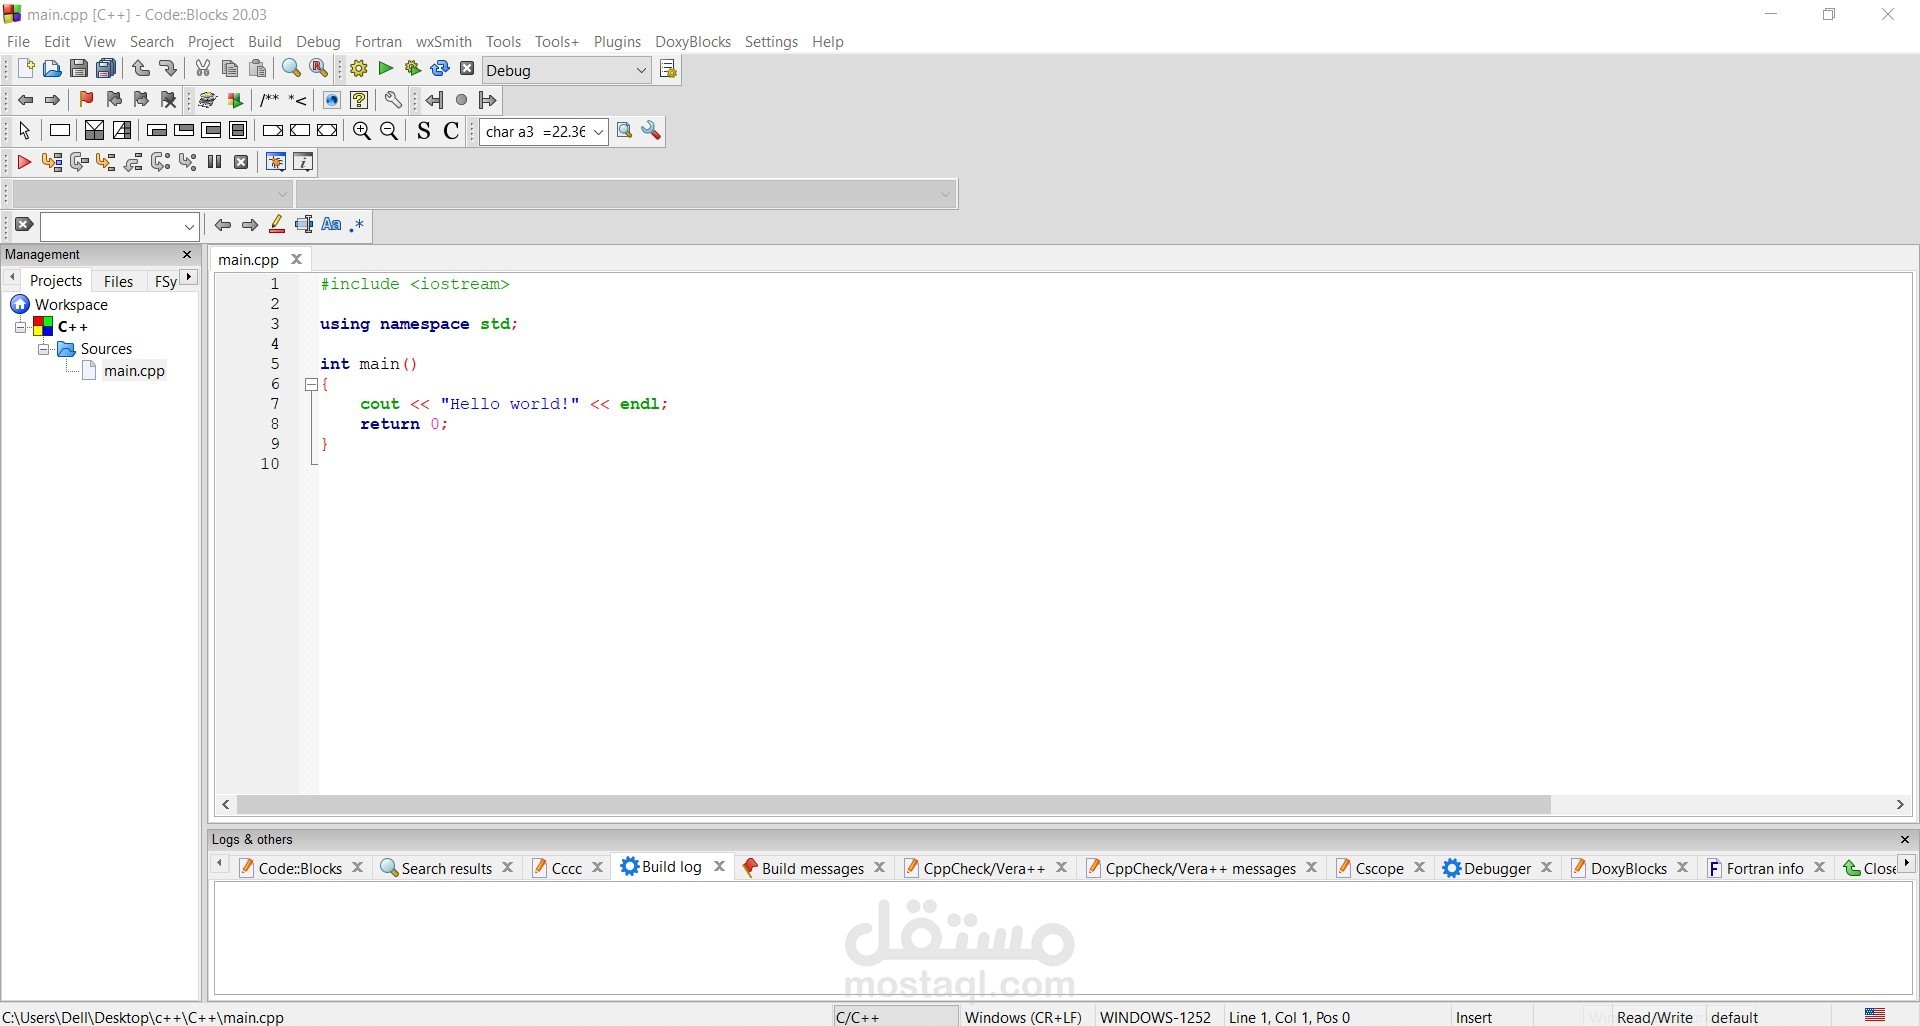Close the Management panel
Viewport: 1920px width, 1026px height.
click(x=187, y=255)
